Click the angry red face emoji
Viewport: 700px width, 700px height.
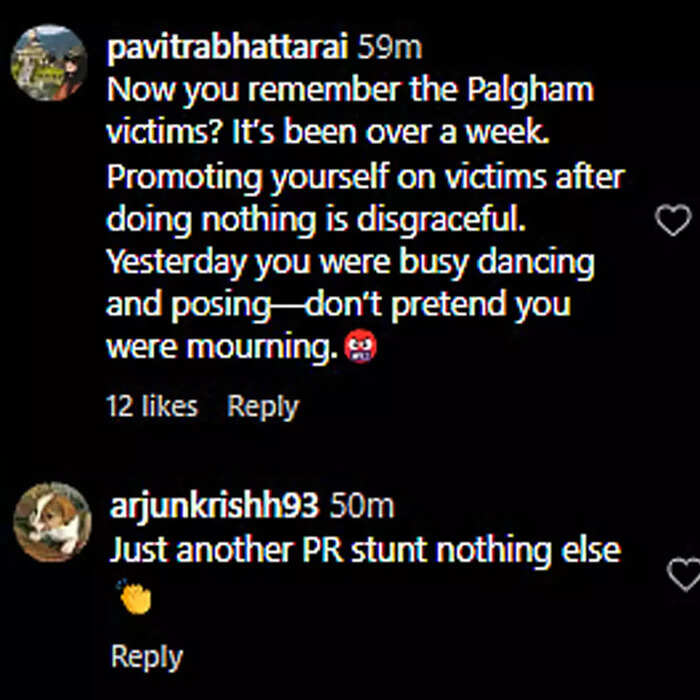point(360,346)
